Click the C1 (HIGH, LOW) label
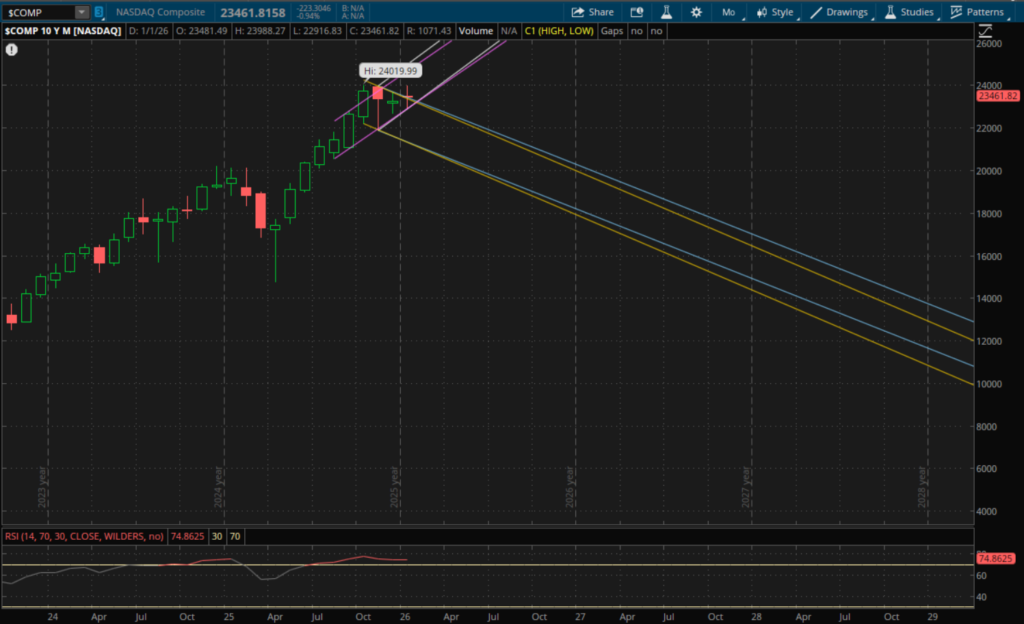 (x=559, y=31)
